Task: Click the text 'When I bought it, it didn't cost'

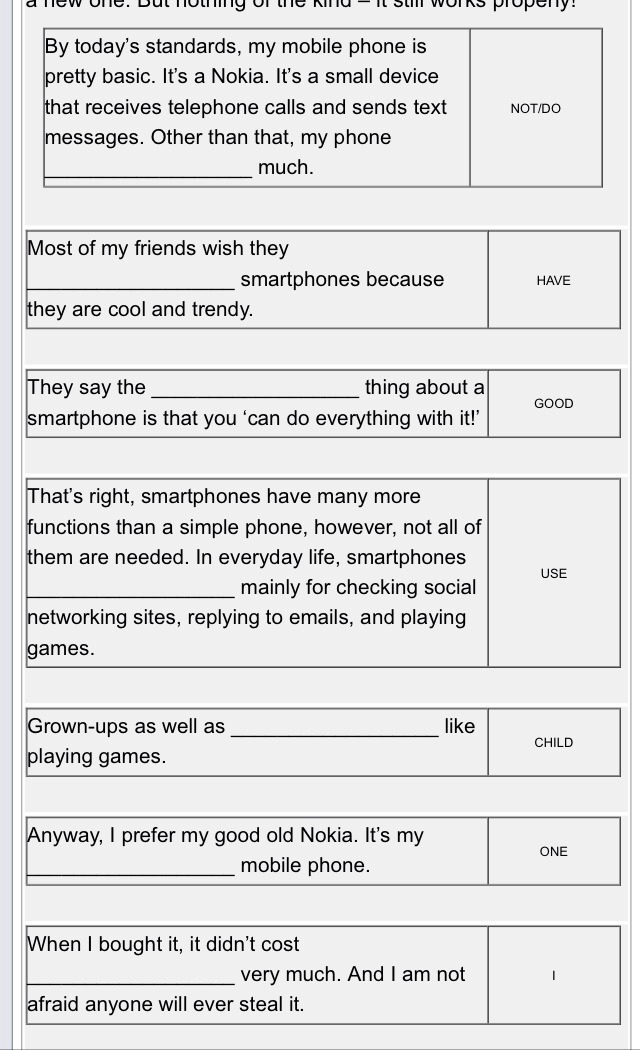Action: click(163, 944)
